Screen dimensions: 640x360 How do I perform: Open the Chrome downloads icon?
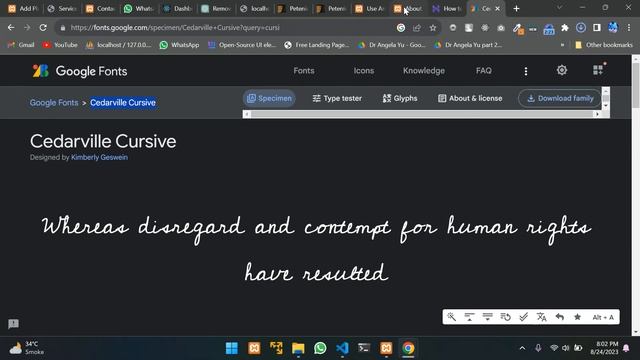[581, 28]
